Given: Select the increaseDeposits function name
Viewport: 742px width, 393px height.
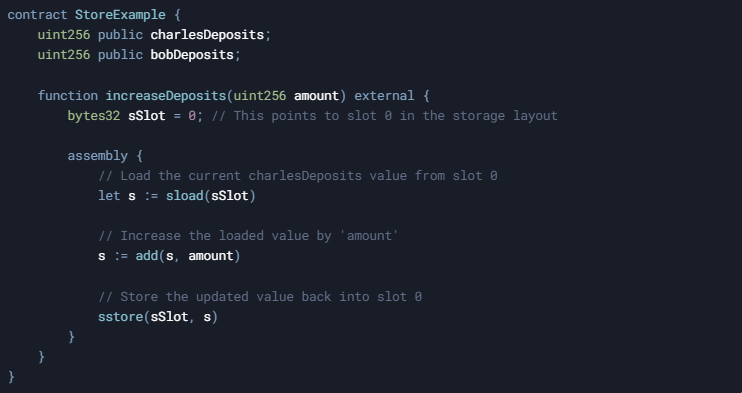Looking at the screenshot, I should click(x=166, y=96).
